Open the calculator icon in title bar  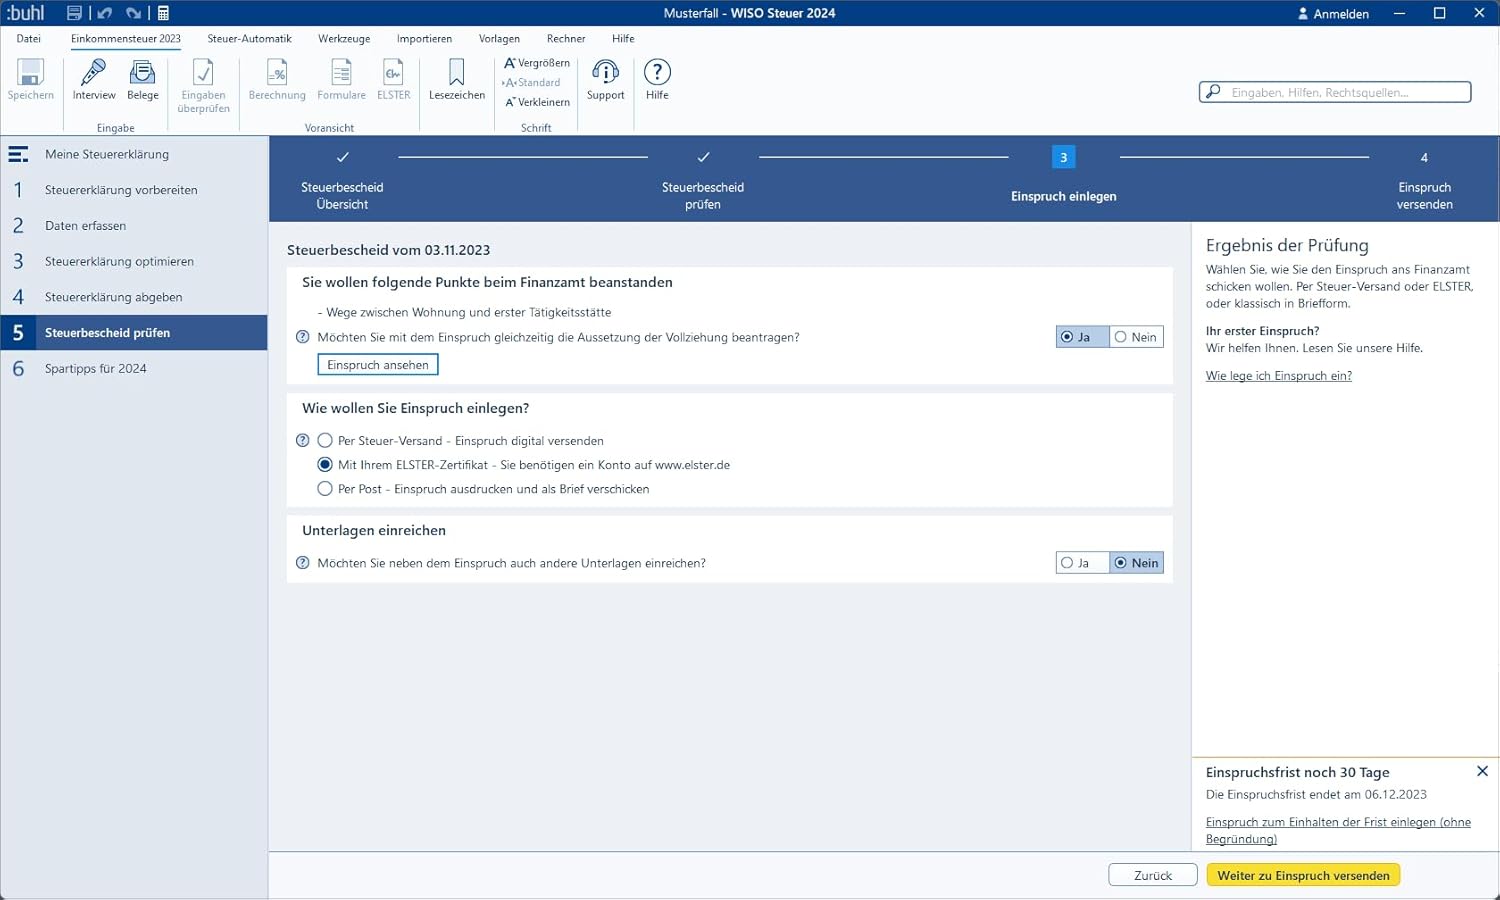(163, 13)
